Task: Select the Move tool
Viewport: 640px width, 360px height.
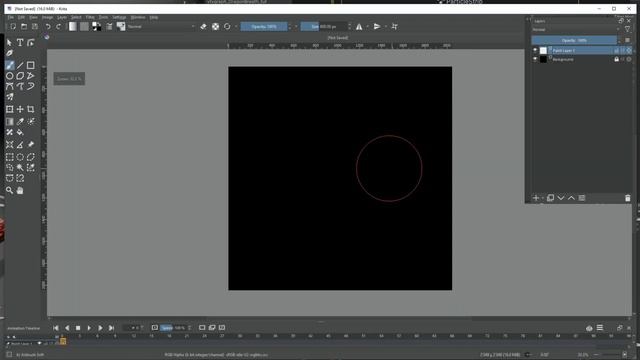Action: [x=20, y=109]
